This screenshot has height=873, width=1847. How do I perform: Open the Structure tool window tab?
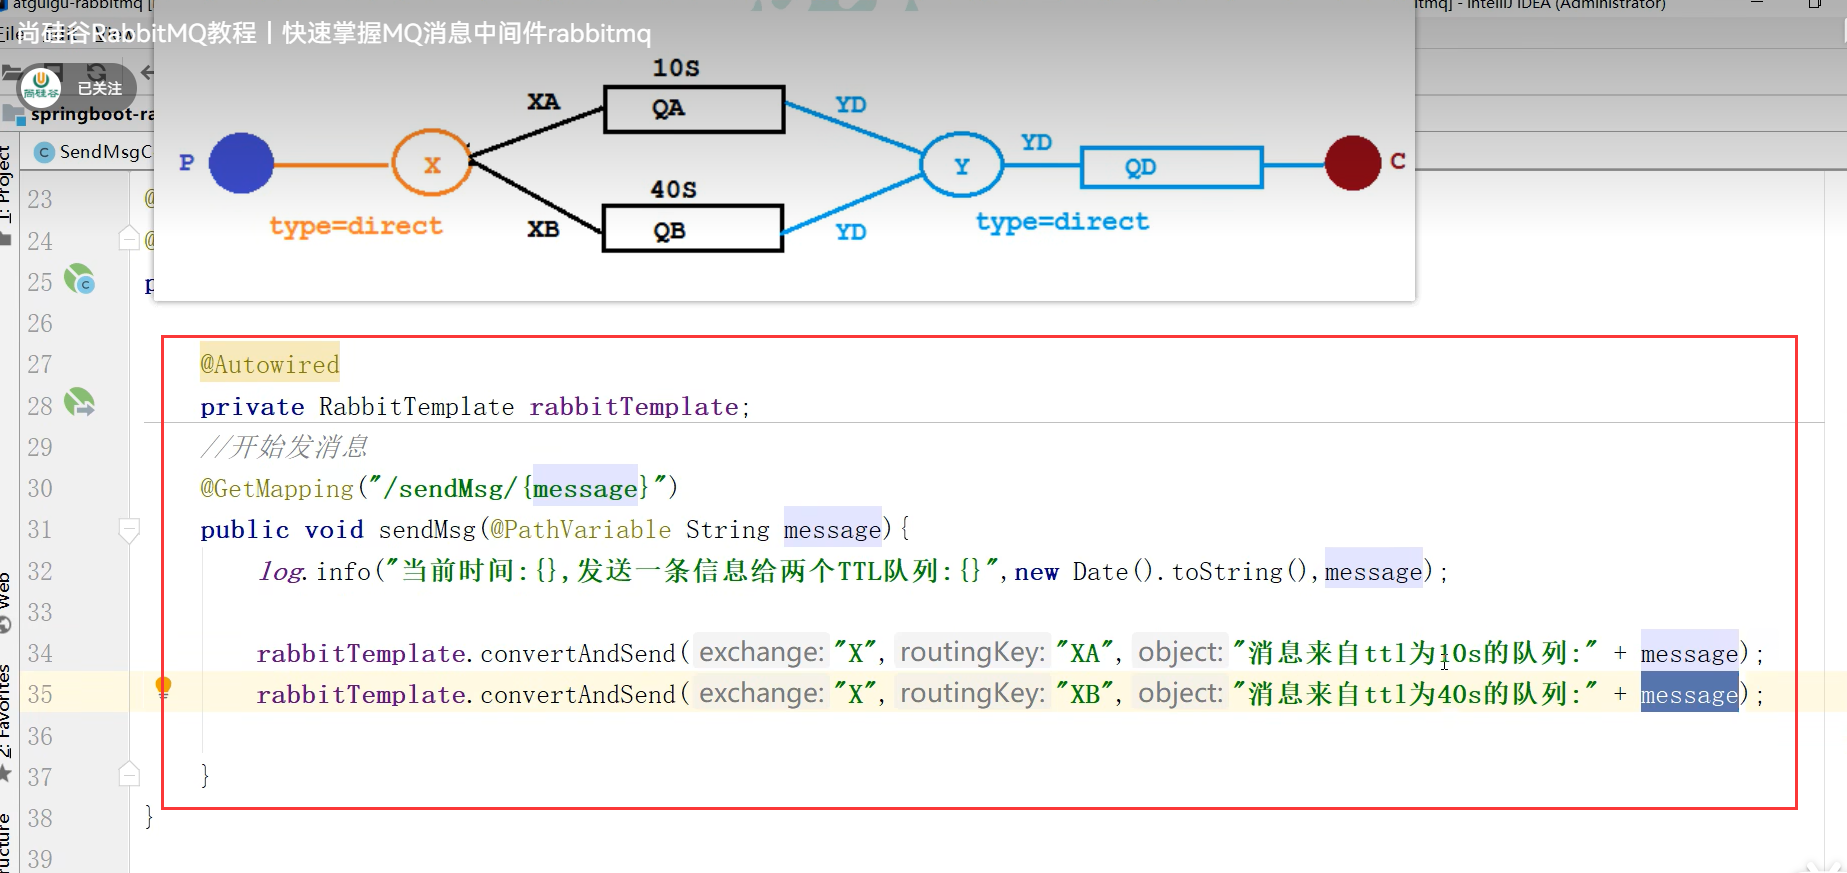(6, 843)
